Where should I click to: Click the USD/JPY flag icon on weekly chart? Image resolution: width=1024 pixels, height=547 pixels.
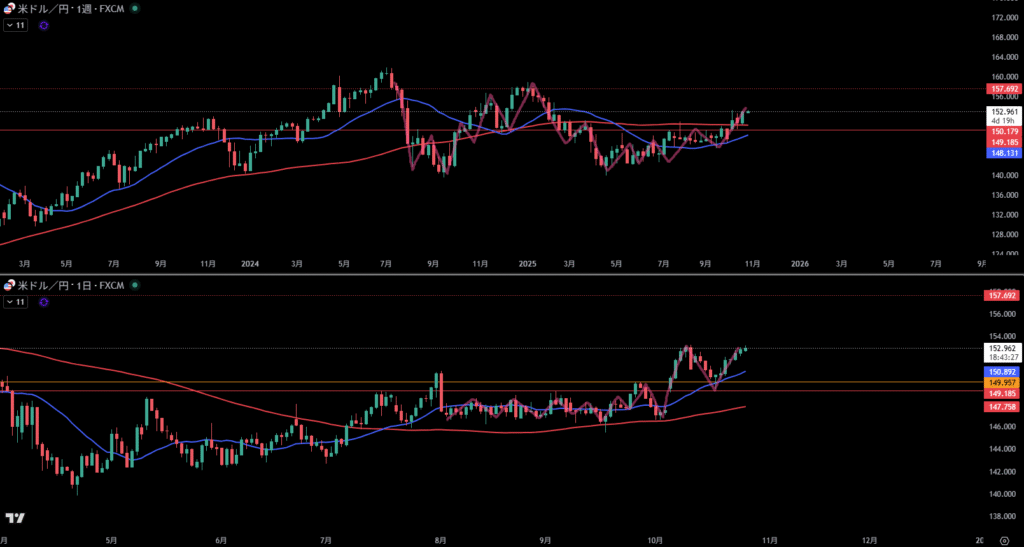(x=10, y=8)
